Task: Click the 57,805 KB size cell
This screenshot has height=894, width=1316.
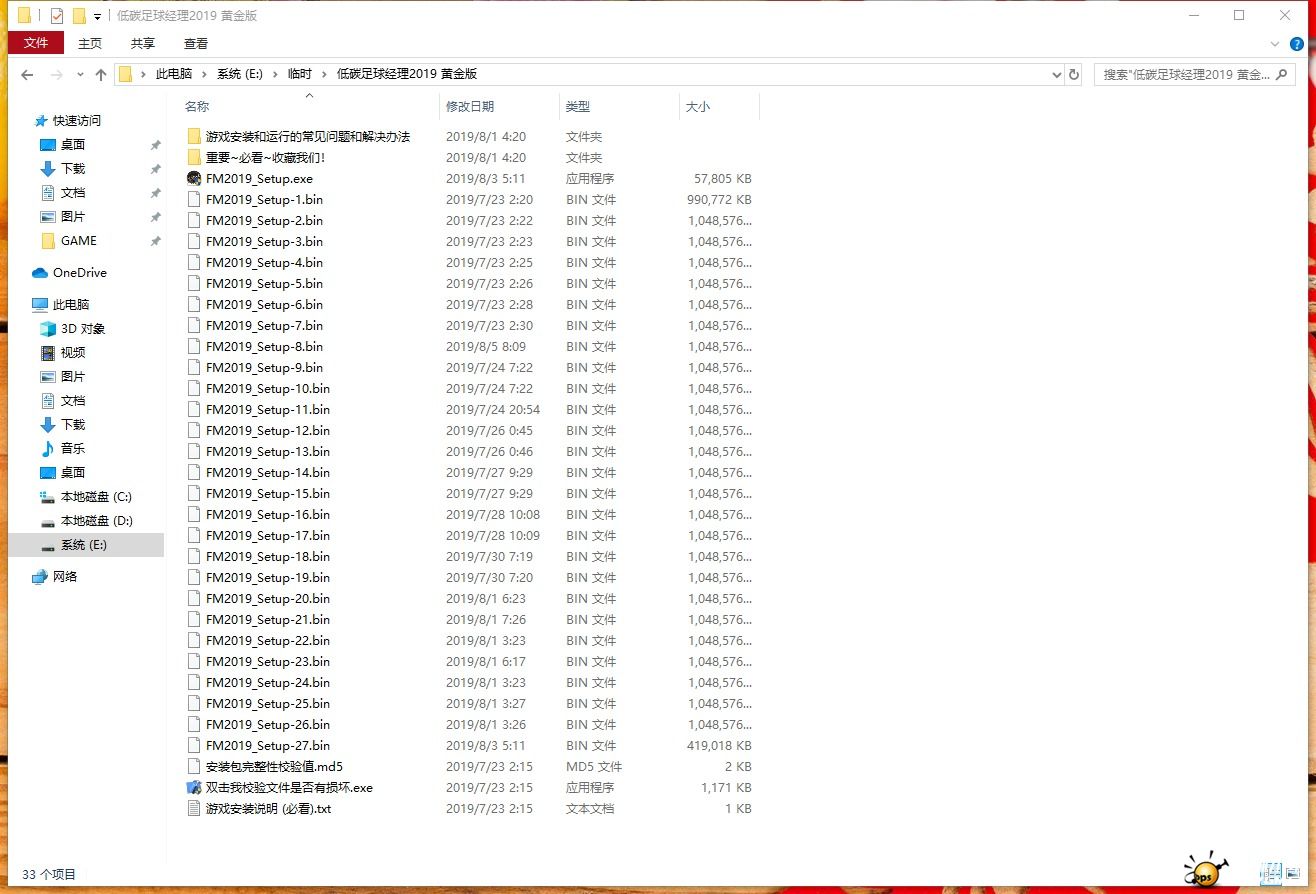Action: (x=723, y=178)
